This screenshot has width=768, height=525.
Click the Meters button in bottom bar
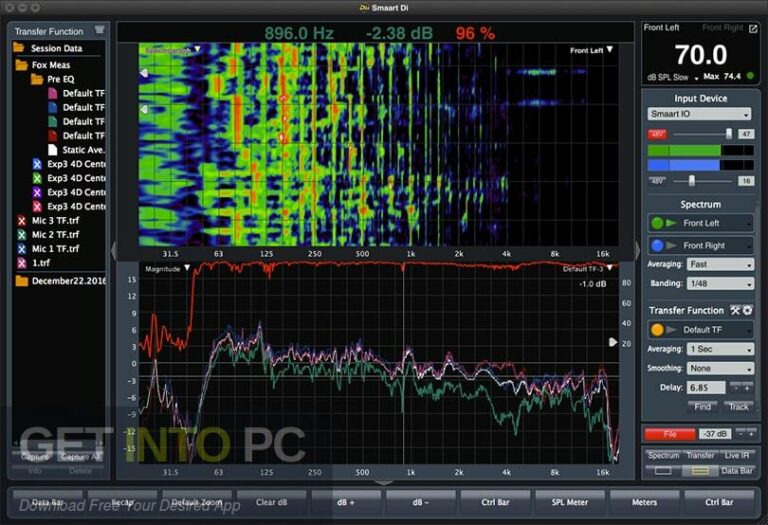pyautogui.click(x=644, y=502)
